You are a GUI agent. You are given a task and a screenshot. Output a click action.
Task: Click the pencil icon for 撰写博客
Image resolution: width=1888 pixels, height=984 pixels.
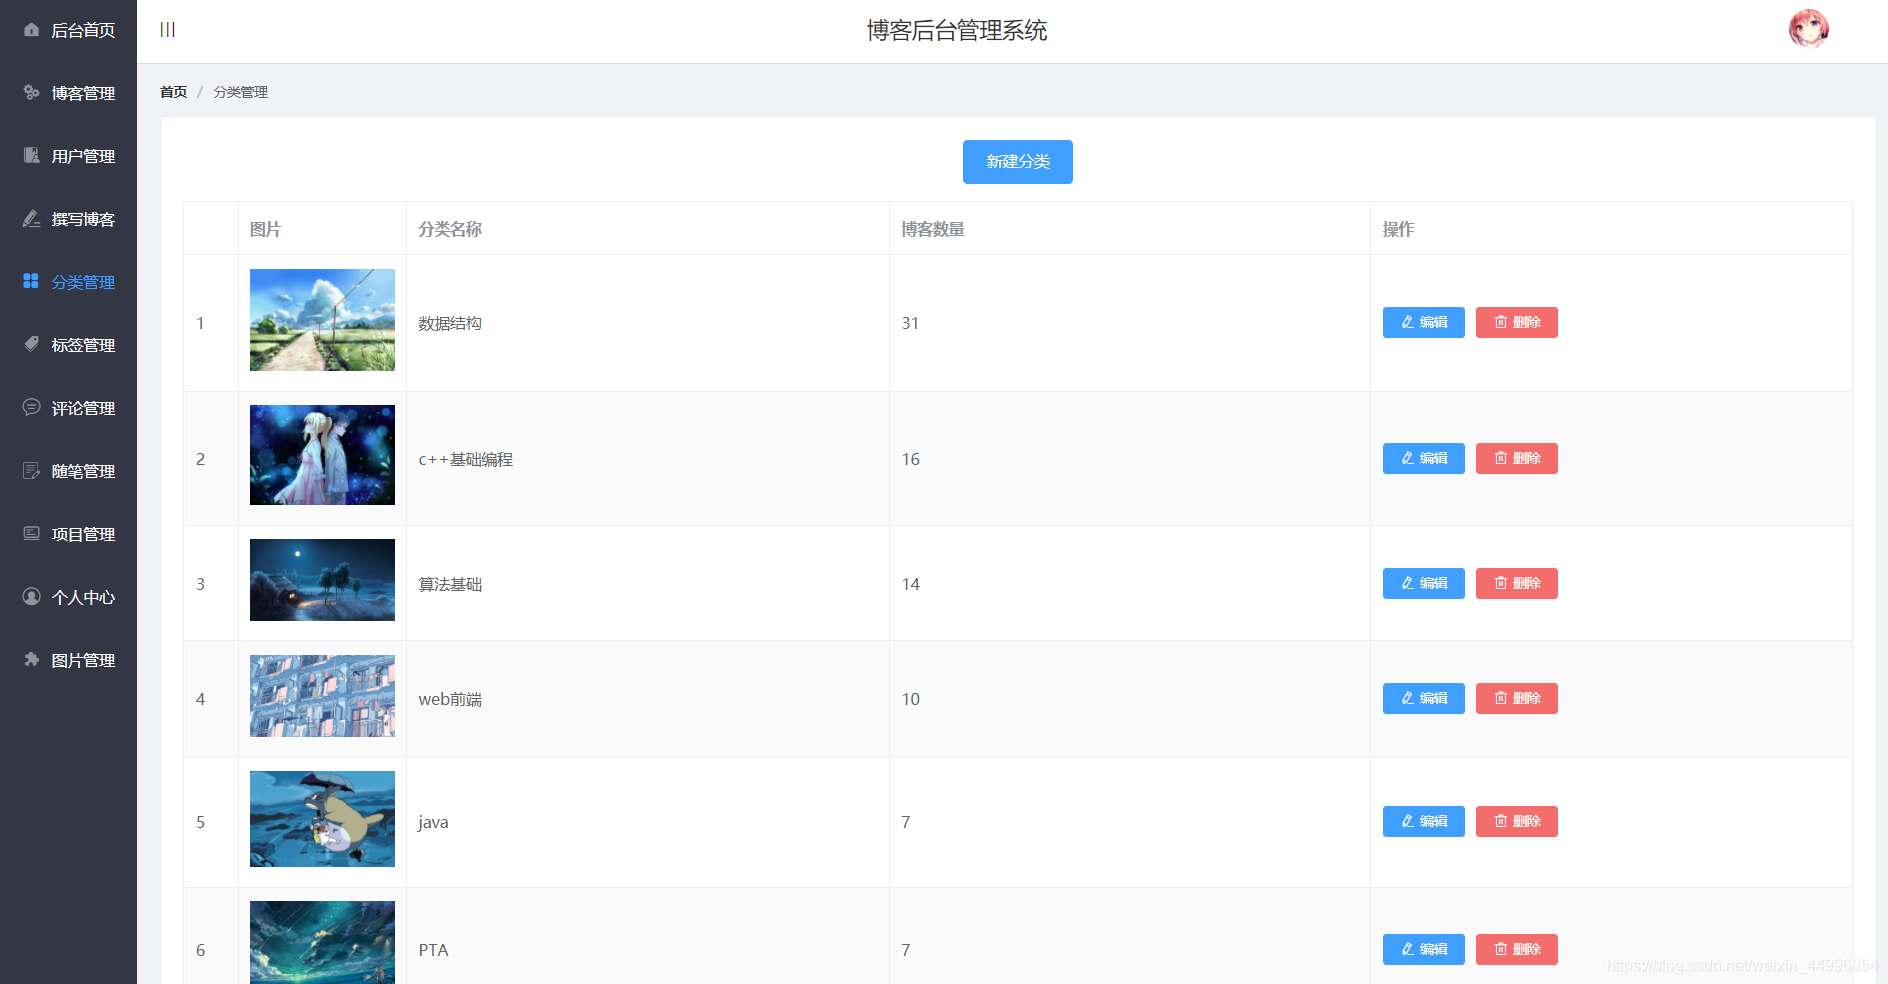(32, 219)
